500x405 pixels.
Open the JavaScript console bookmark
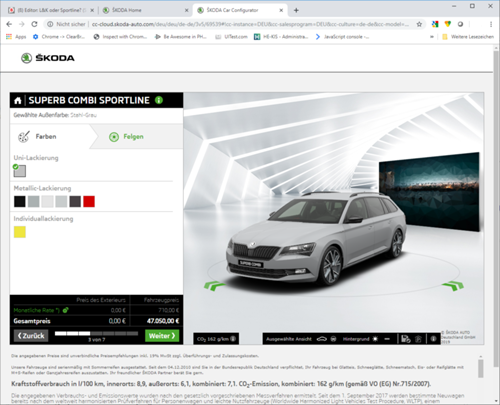click(x=342, y=37)
